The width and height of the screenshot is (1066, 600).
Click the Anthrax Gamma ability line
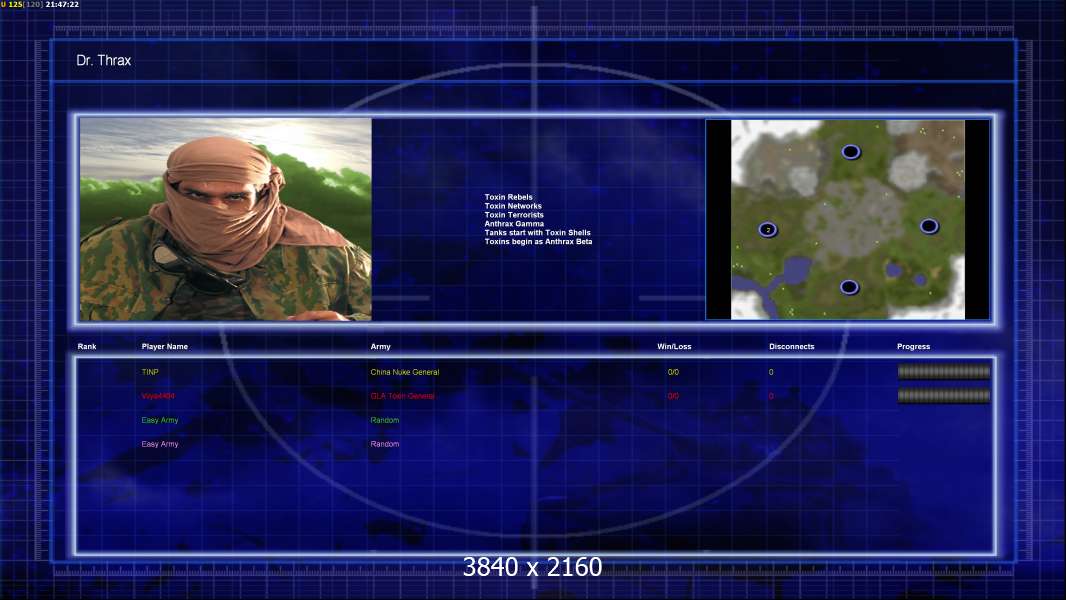coord(514,224)
